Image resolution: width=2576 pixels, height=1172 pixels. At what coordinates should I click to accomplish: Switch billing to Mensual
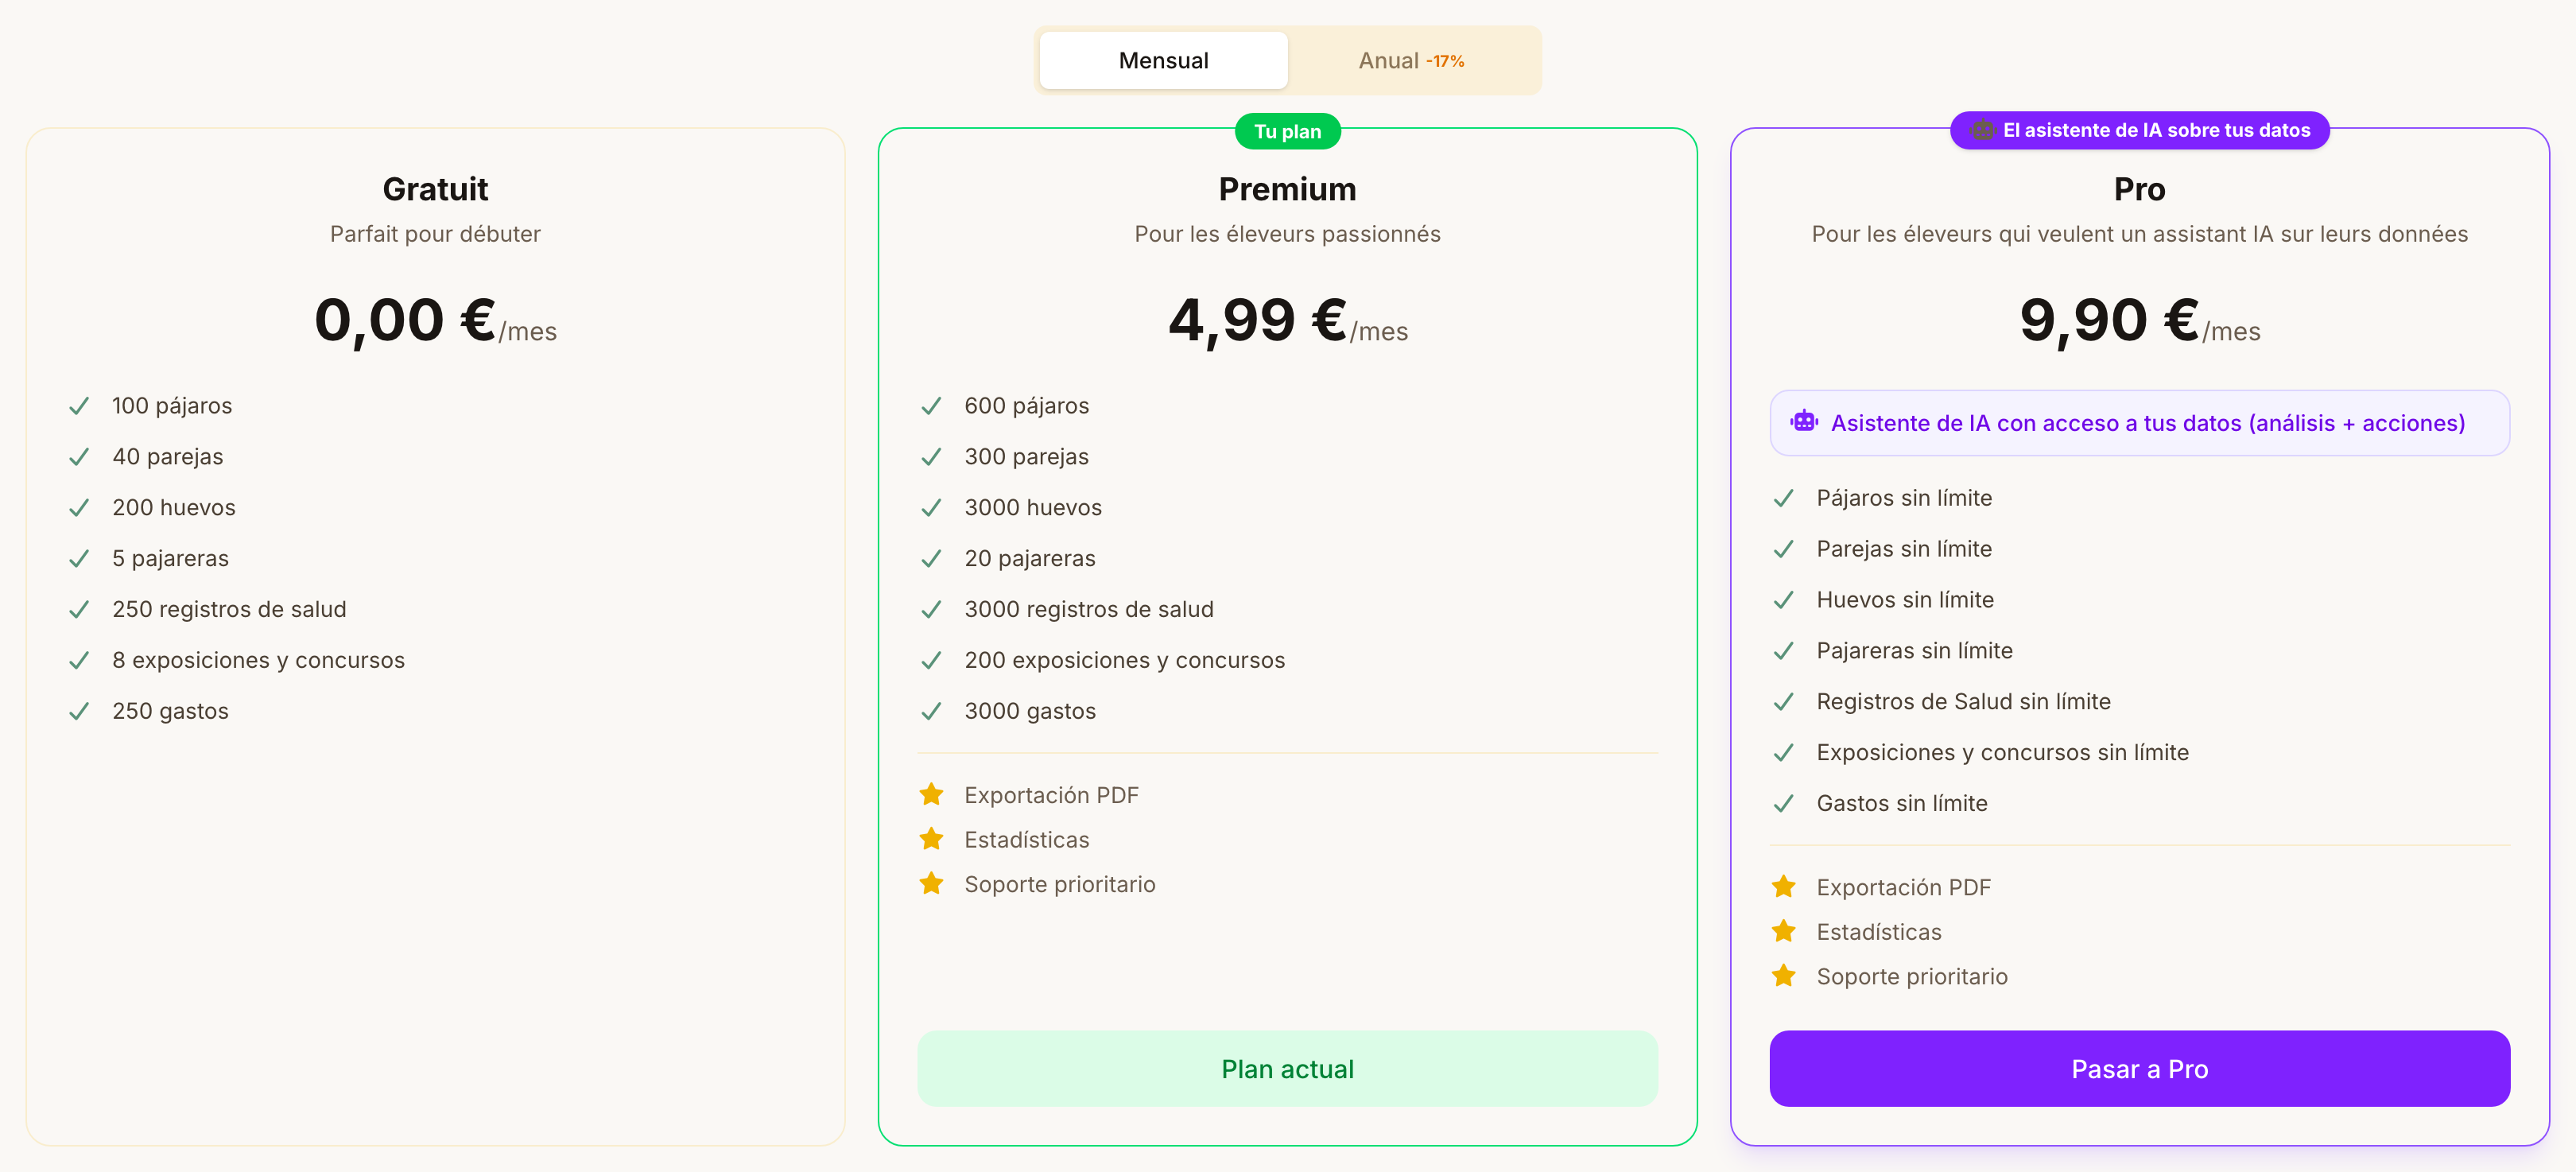(1163, 60)
